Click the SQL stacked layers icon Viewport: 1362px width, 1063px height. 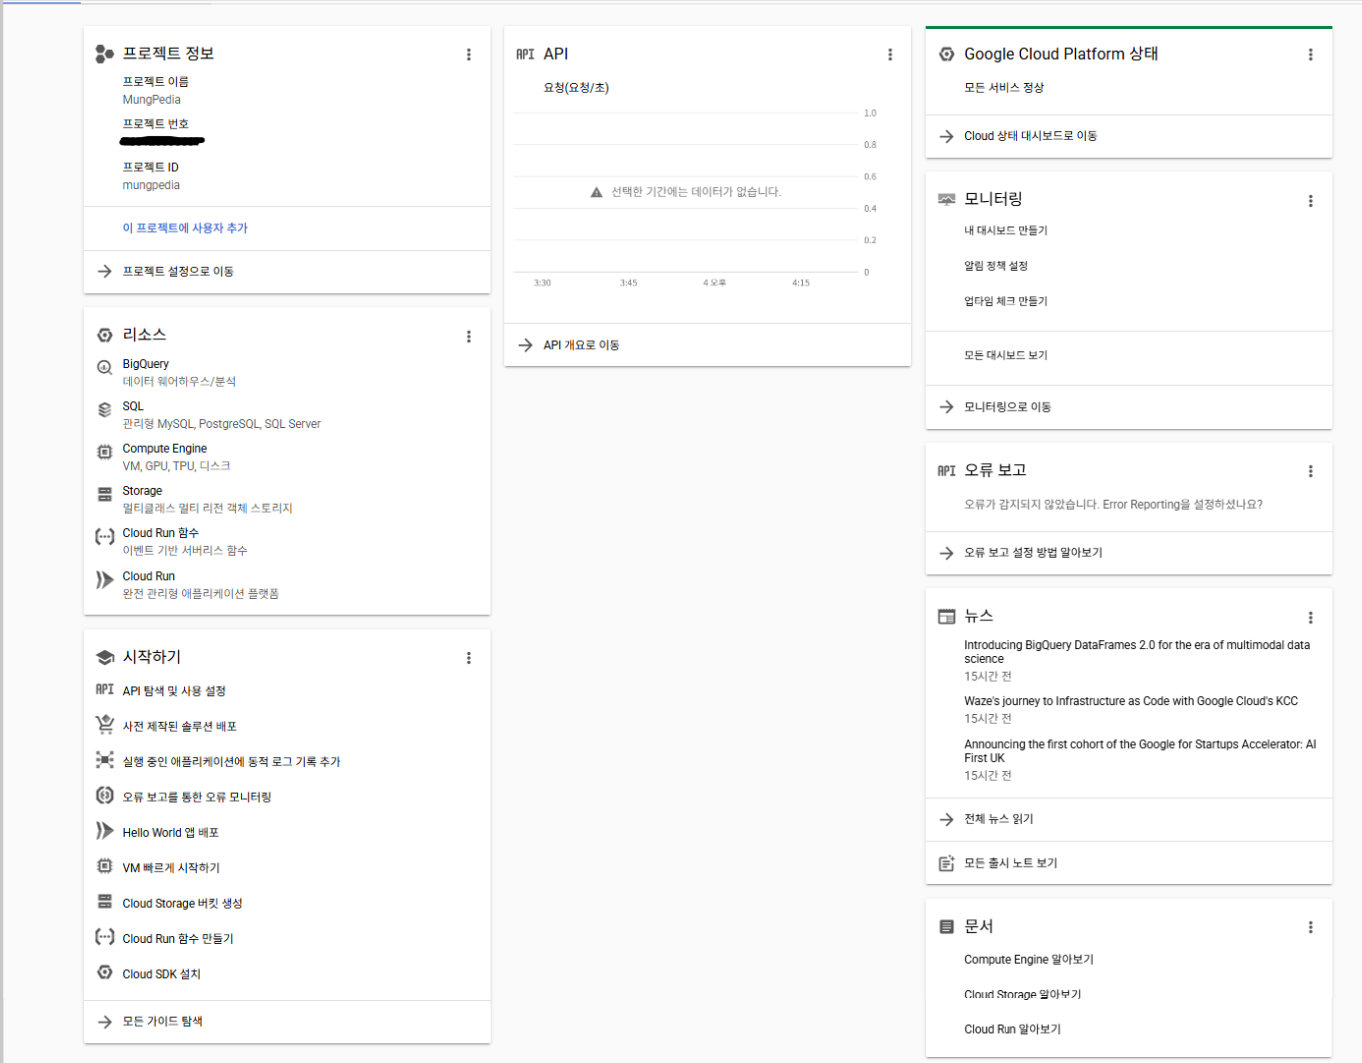[104, 409]
